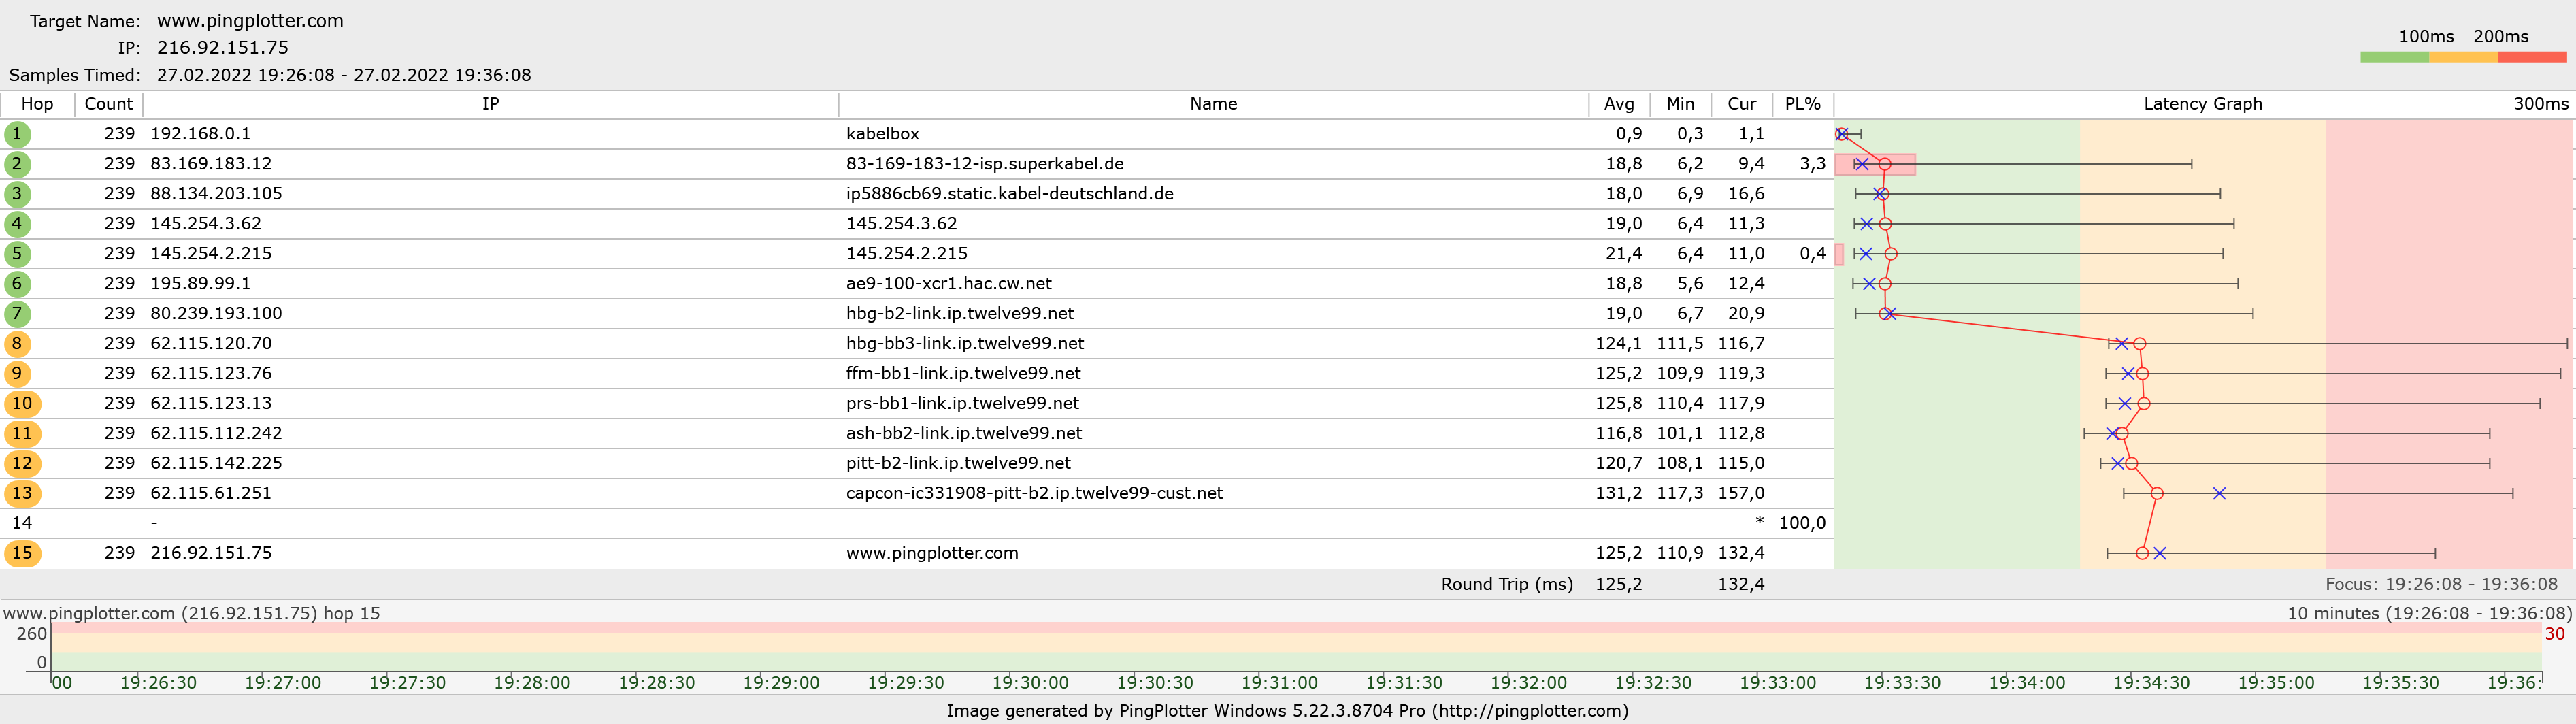Click the 19:27:00 timeline label
The height and width of the screenshot is (724, 2576).
pyautogui.click(x=283, y=683)
